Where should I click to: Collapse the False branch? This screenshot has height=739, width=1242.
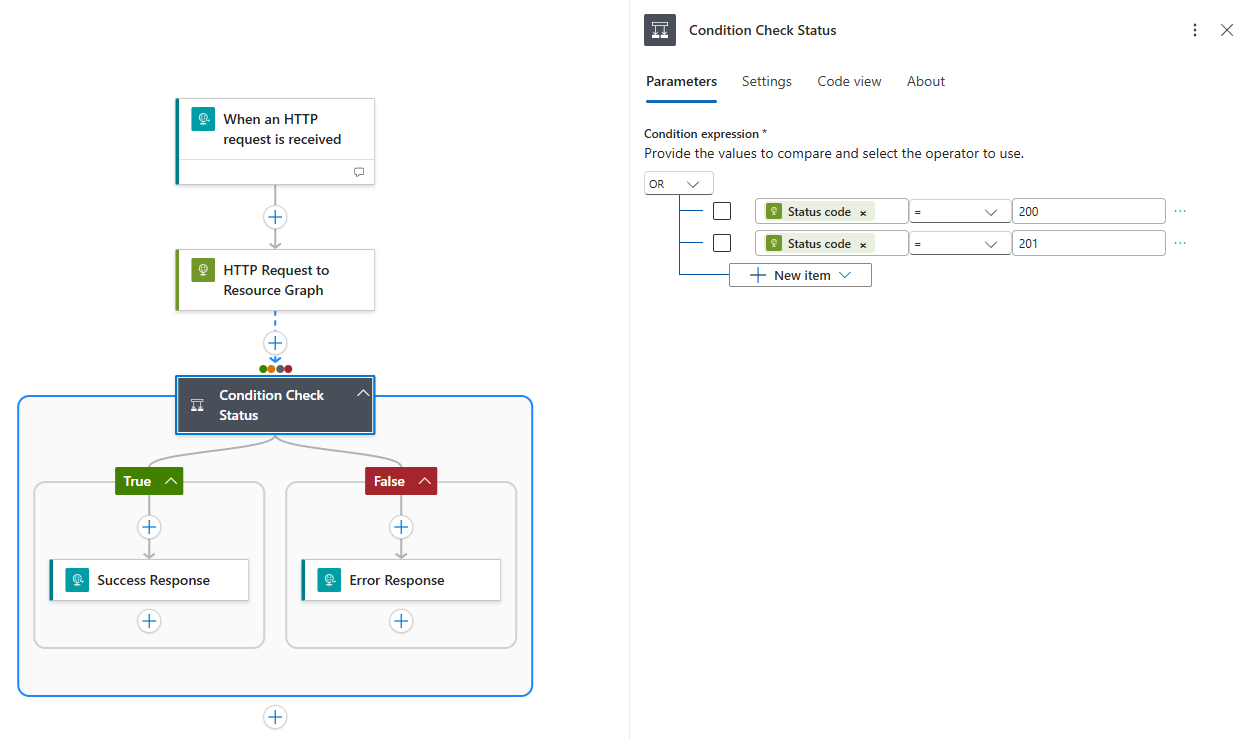click(x=425, y=481)
